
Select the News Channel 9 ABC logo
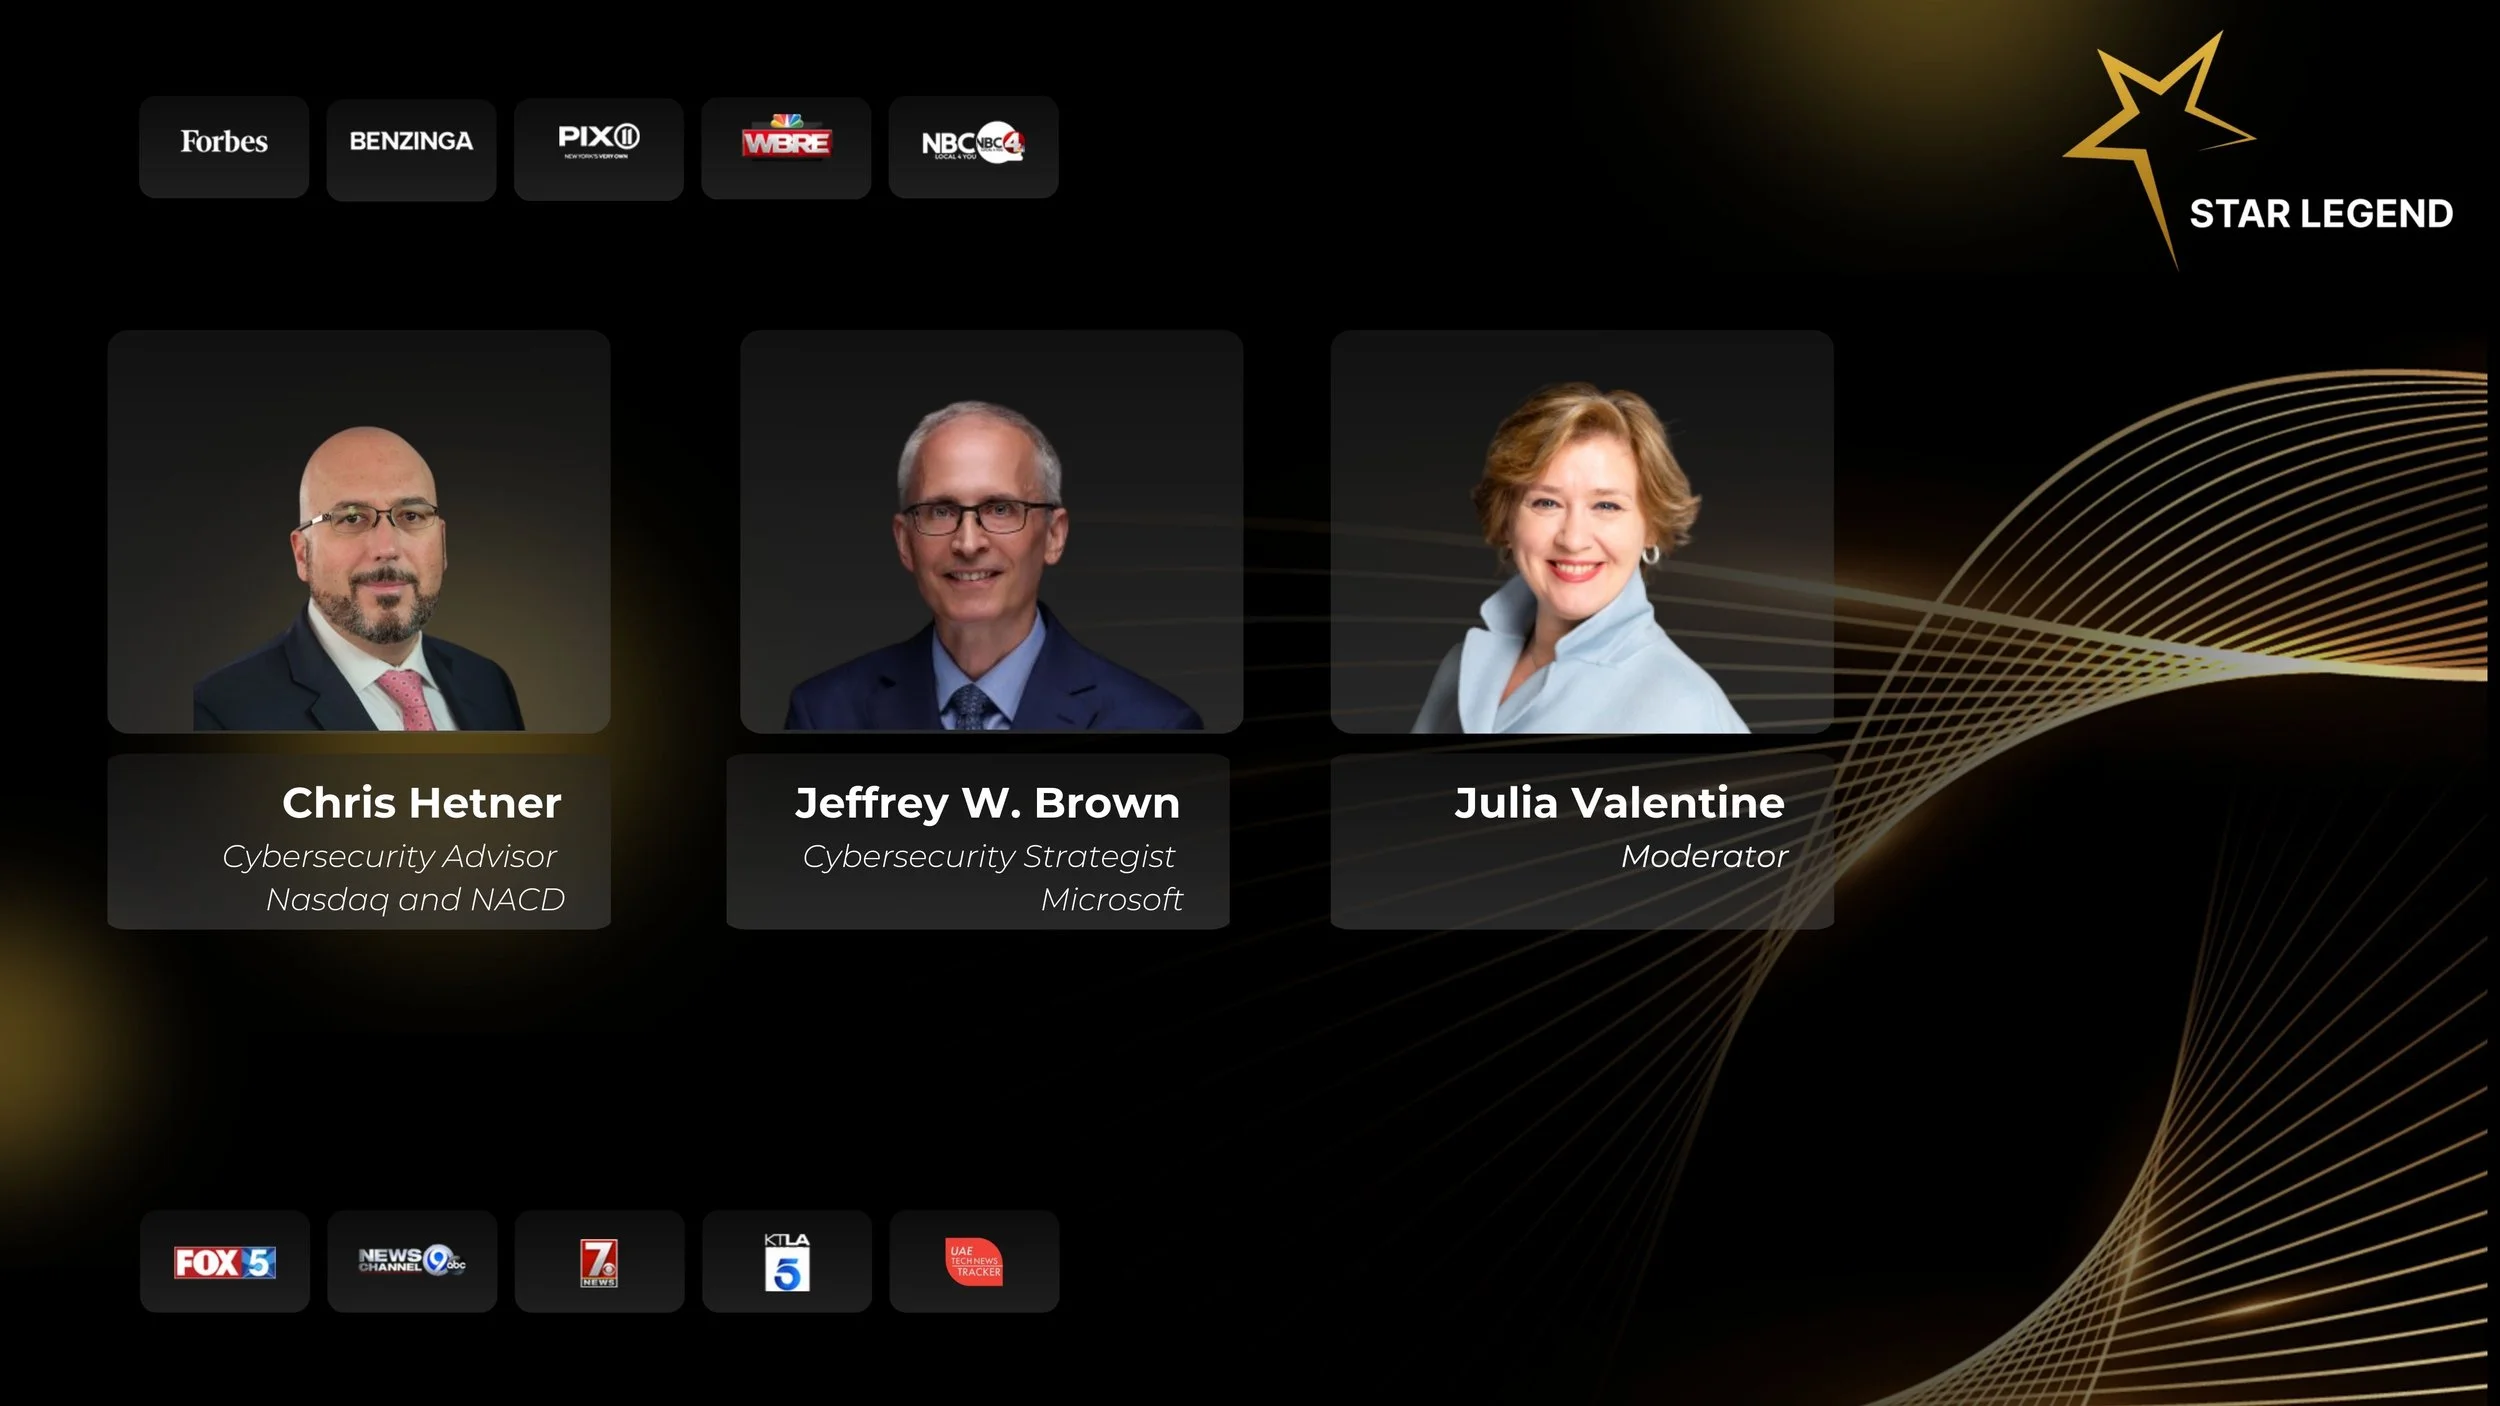click(412, 1261)
